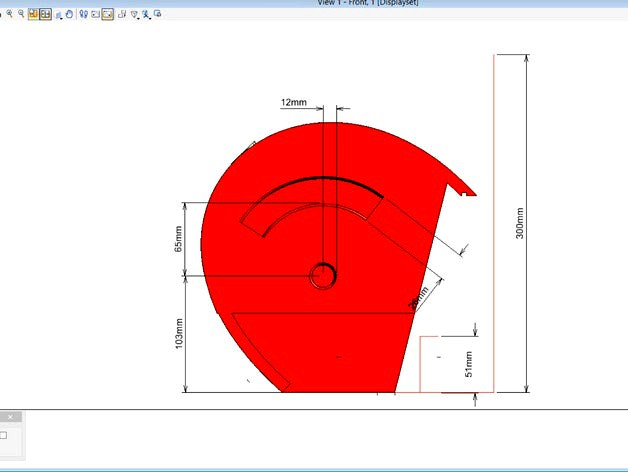Tick the checkbox in the bottom-left panel
Viewport: 628px width, 472px height.
pyautogui.click(x=3, y=435)
